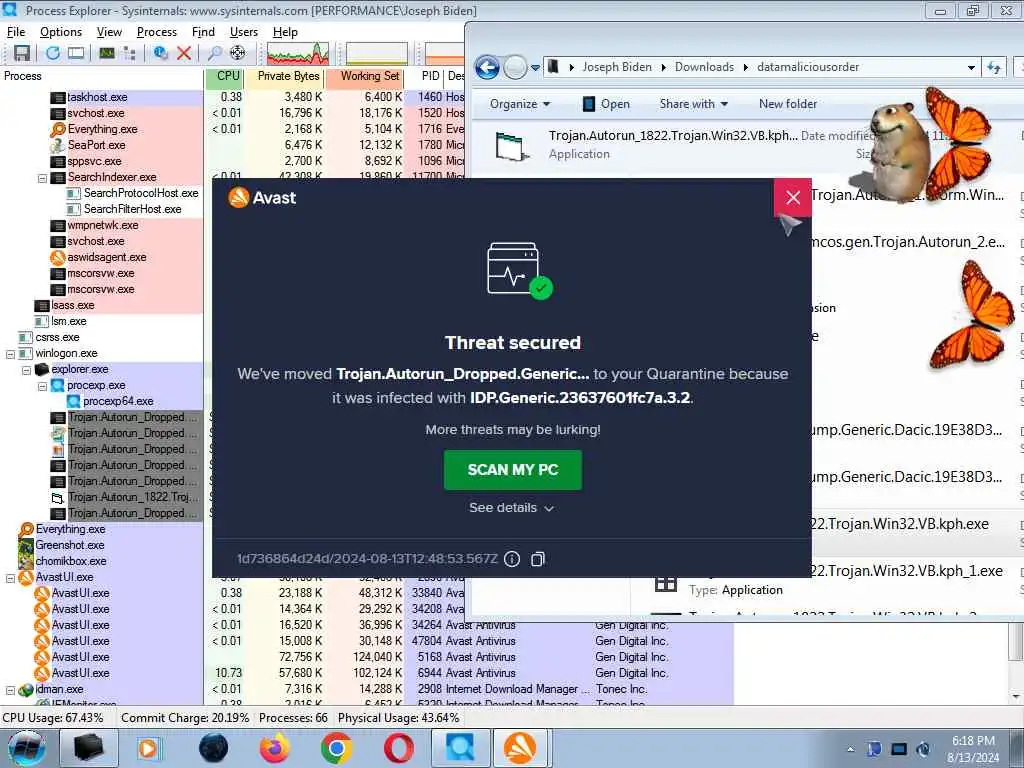Open the Find menu
The height and width of the screenshot is (768, 1024).
[203, 32]
